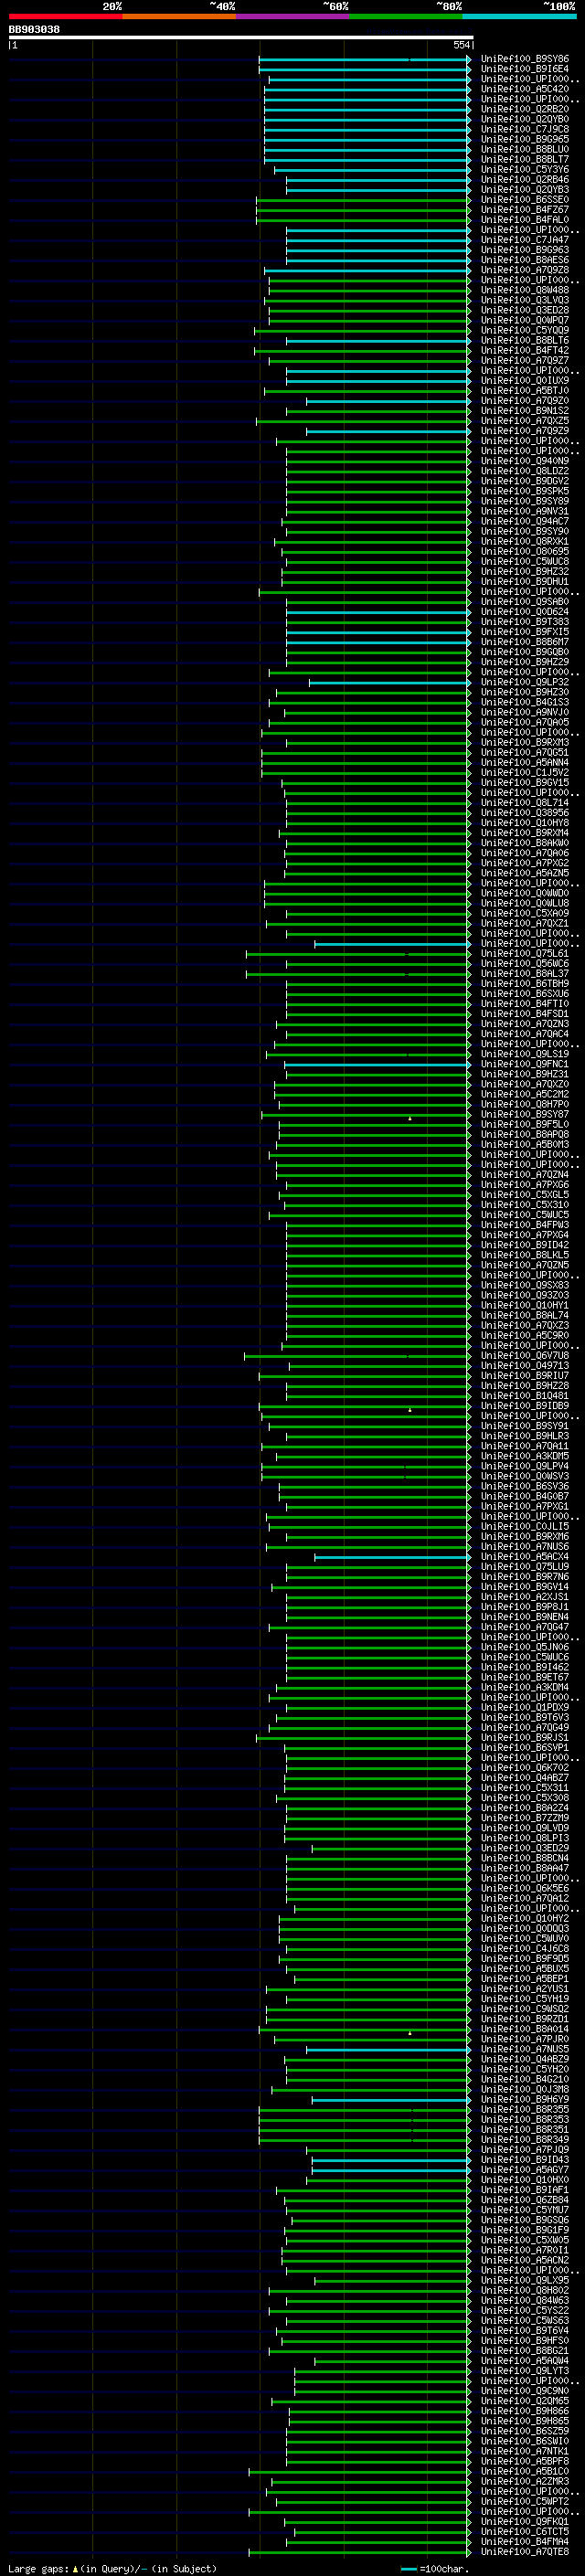585x2576 pixels.
Task: Open the UniRef100_C5YMU7 entry
Action: [525, 2209]
